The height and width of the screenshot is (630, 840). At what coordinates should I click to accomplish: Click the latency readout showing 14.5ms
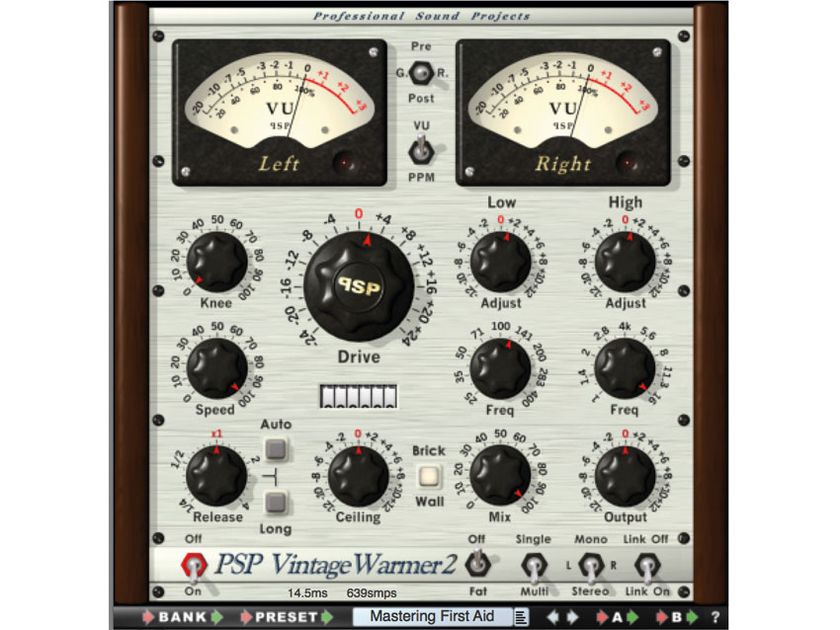pos(310,591)
